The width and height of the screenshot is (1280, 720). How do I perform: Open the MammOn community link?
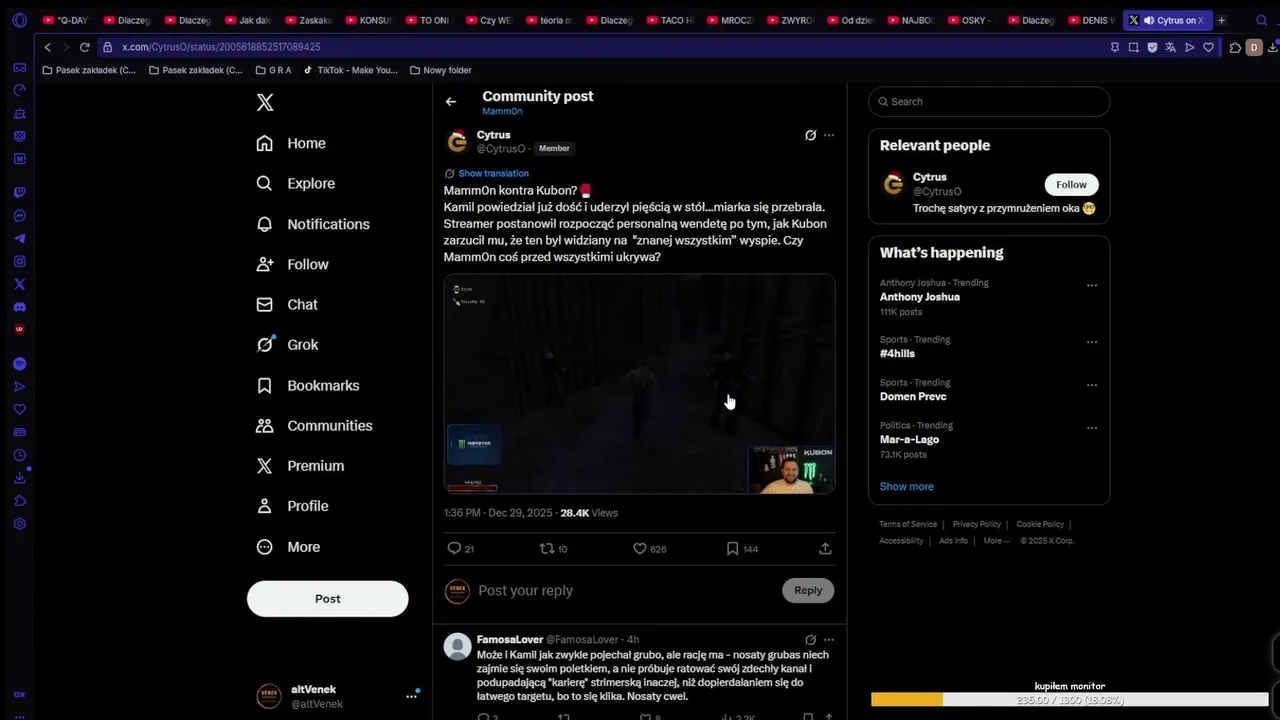(x=502, y=111)
